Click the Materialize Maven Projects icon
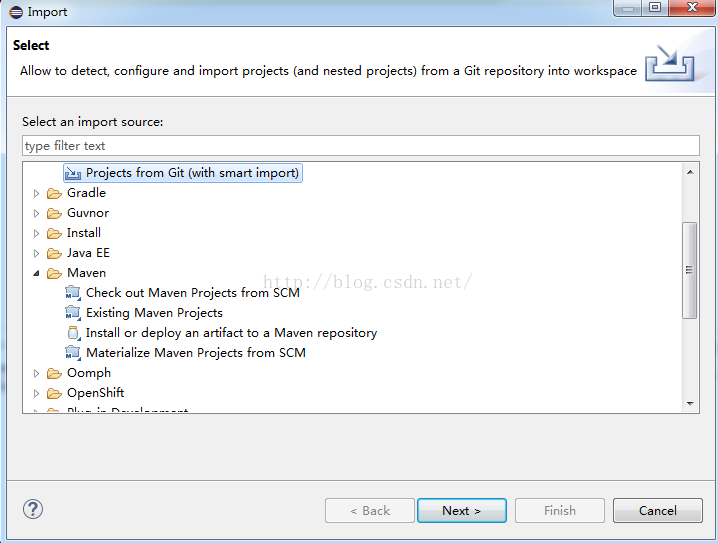The height and width of the screenshot is (543, 718). (73, 353)
